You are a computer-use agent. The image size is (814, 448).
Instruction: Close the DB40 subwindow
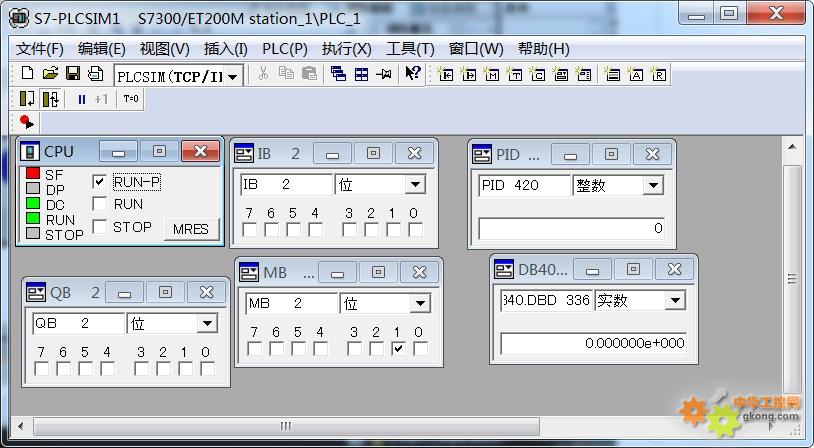pos(674,269)
